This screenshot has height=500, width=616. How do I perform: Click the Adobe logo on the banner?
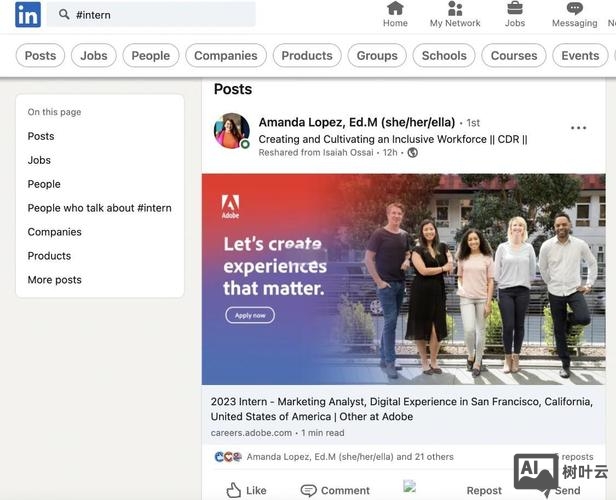[230, 206]
